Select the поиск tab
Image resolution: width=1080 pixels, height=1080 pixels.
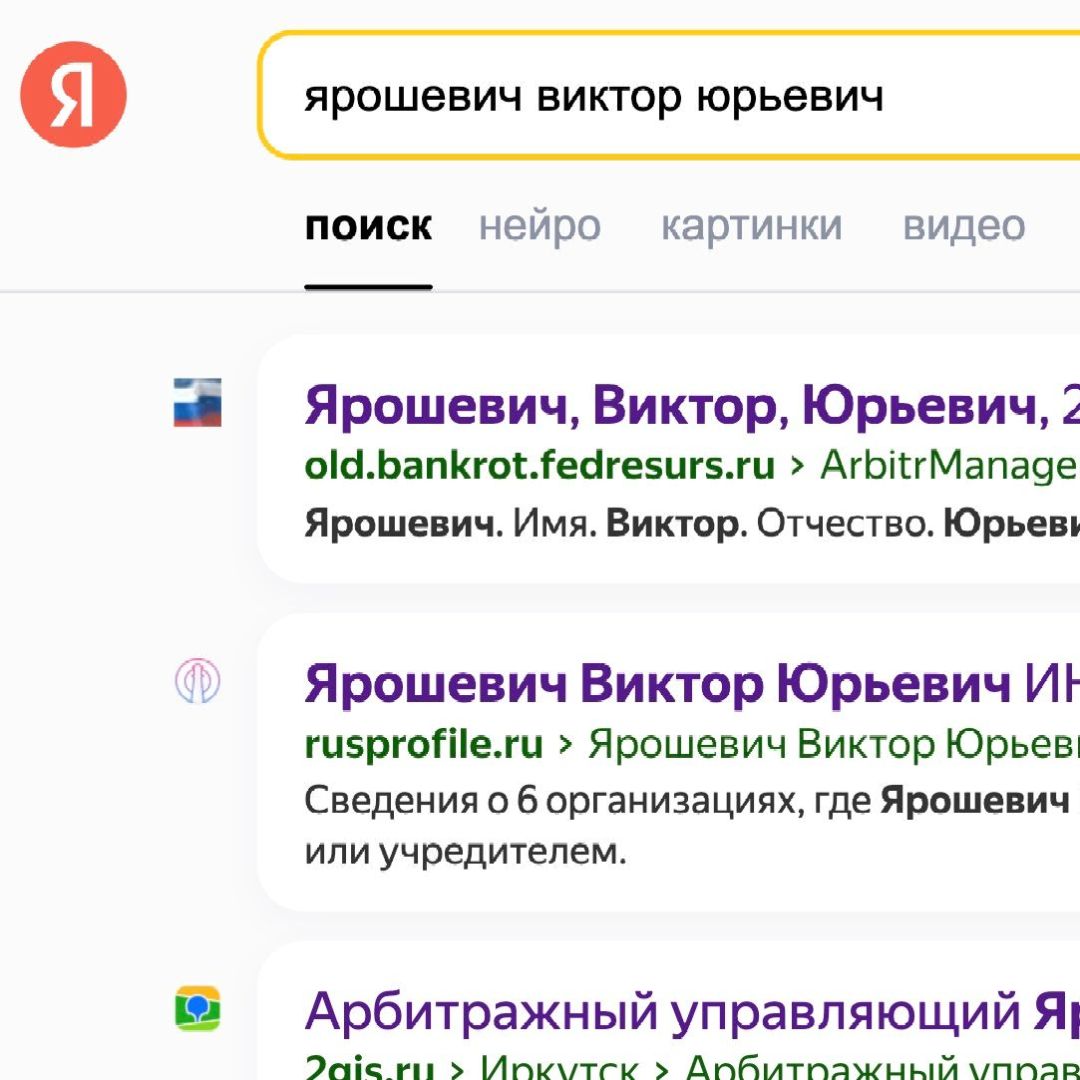tap(369, 226)
